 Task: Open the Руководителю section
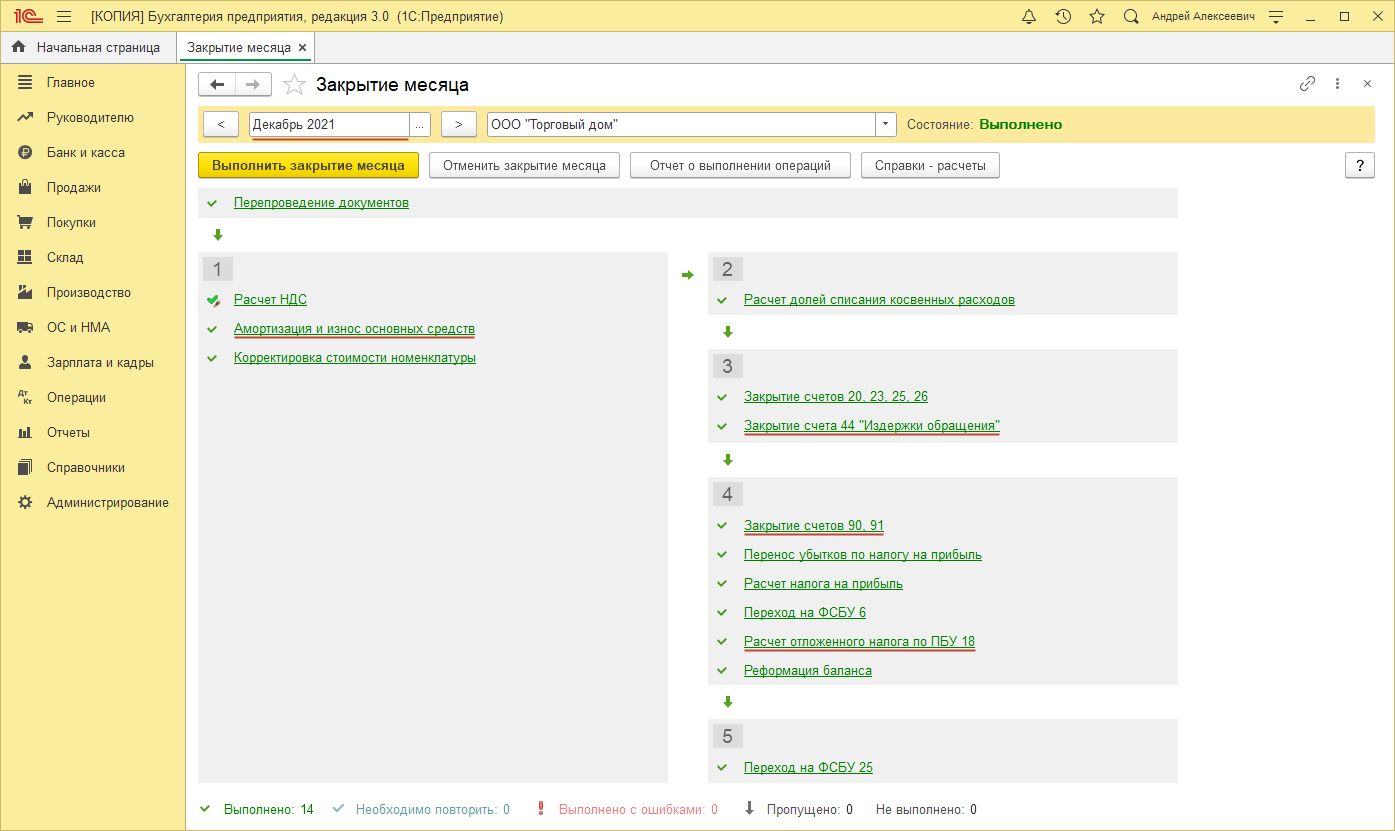click(92, 117)
